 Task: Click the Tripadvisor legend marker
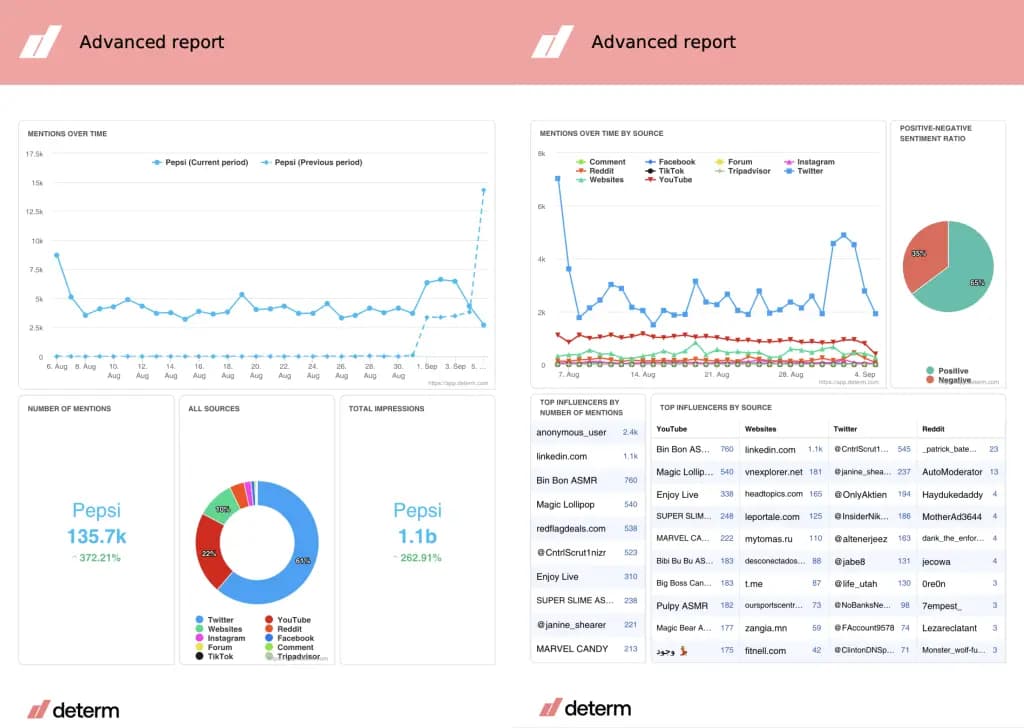pyautogui.click(x=269, y=656)
